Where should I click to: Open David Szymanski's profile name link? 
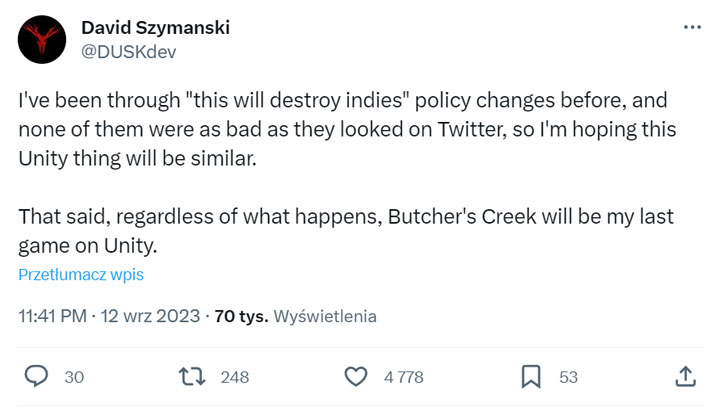[x=154, y=27]
